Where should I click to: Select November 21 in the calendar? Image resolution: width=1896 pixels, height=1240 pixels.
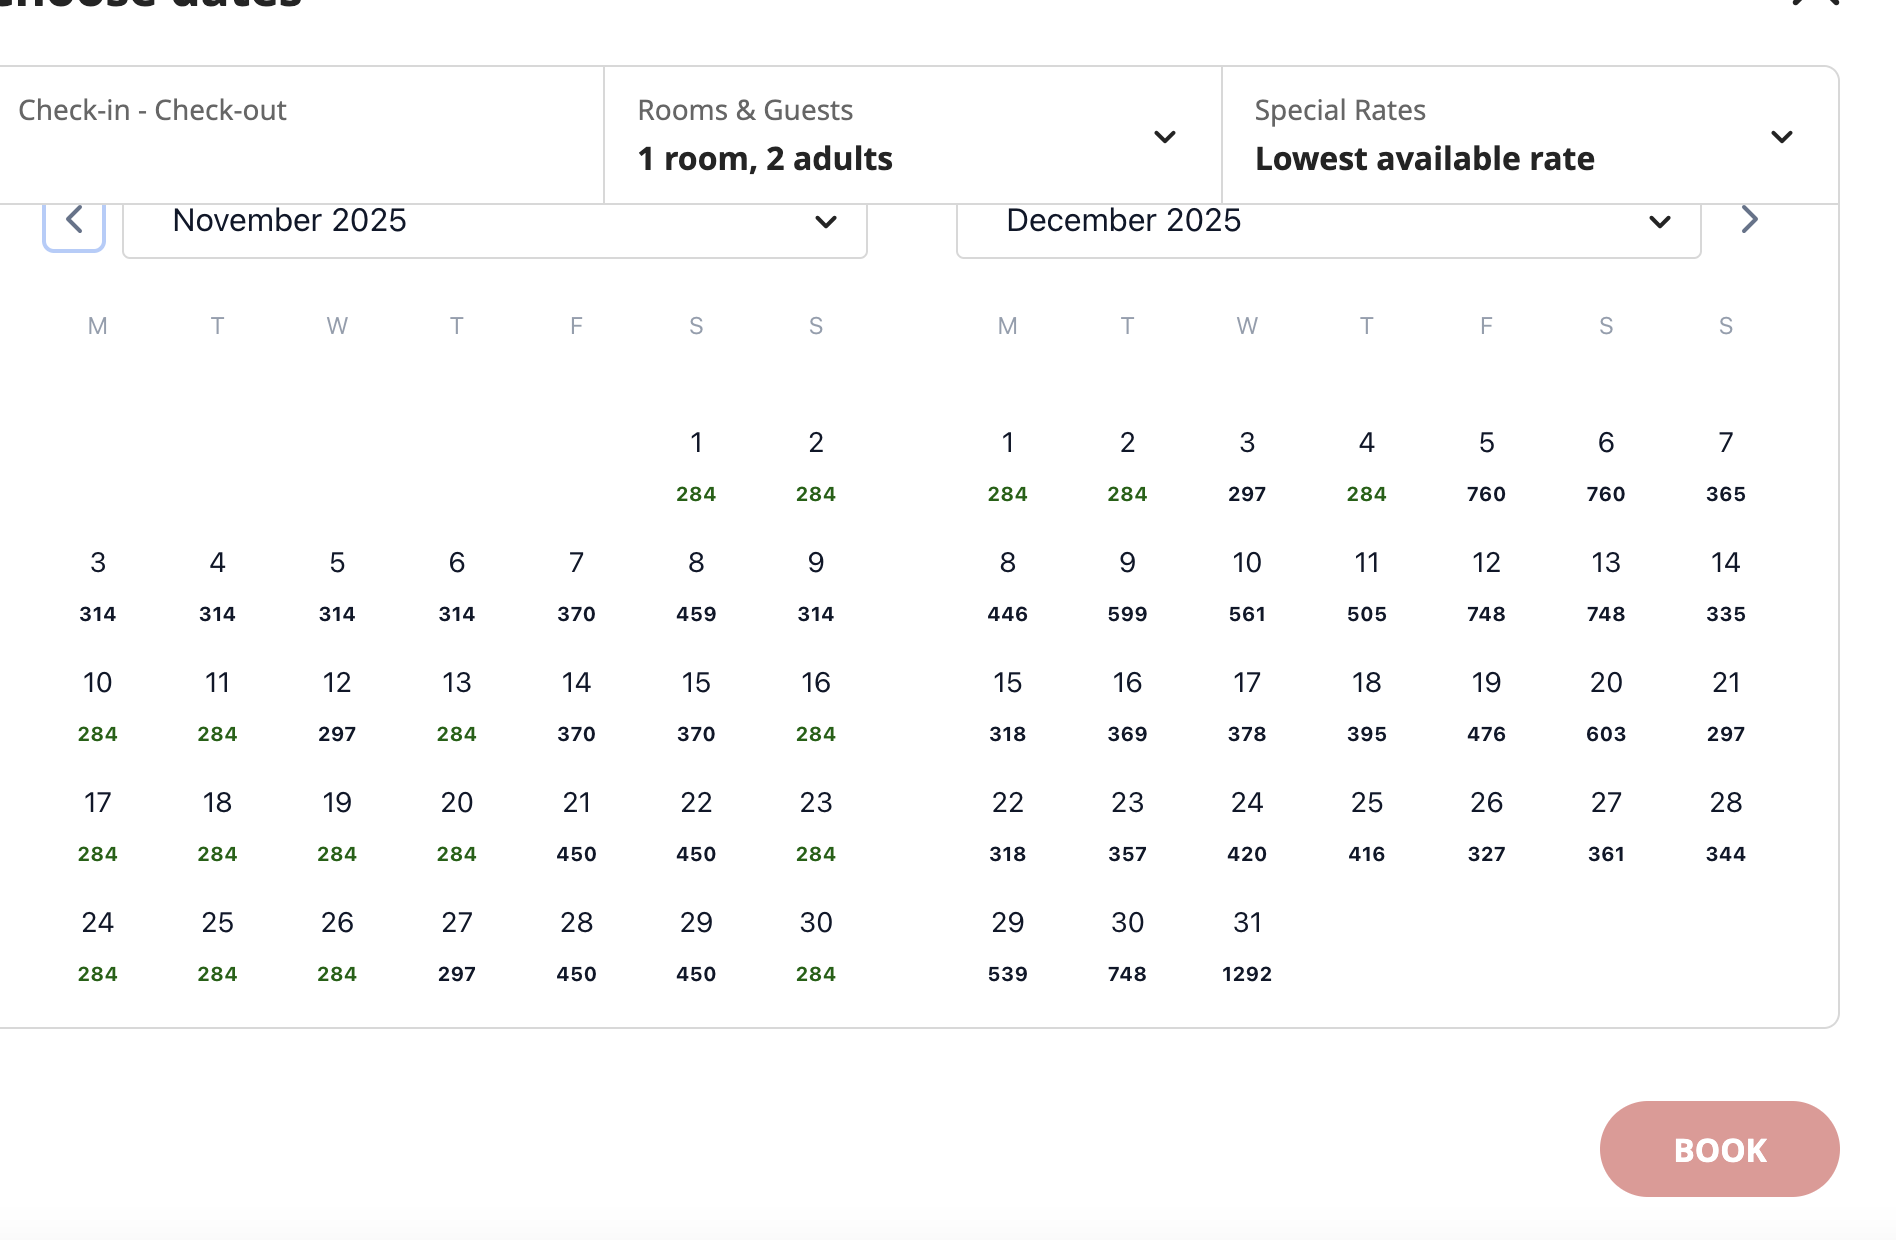pos(577,824)
